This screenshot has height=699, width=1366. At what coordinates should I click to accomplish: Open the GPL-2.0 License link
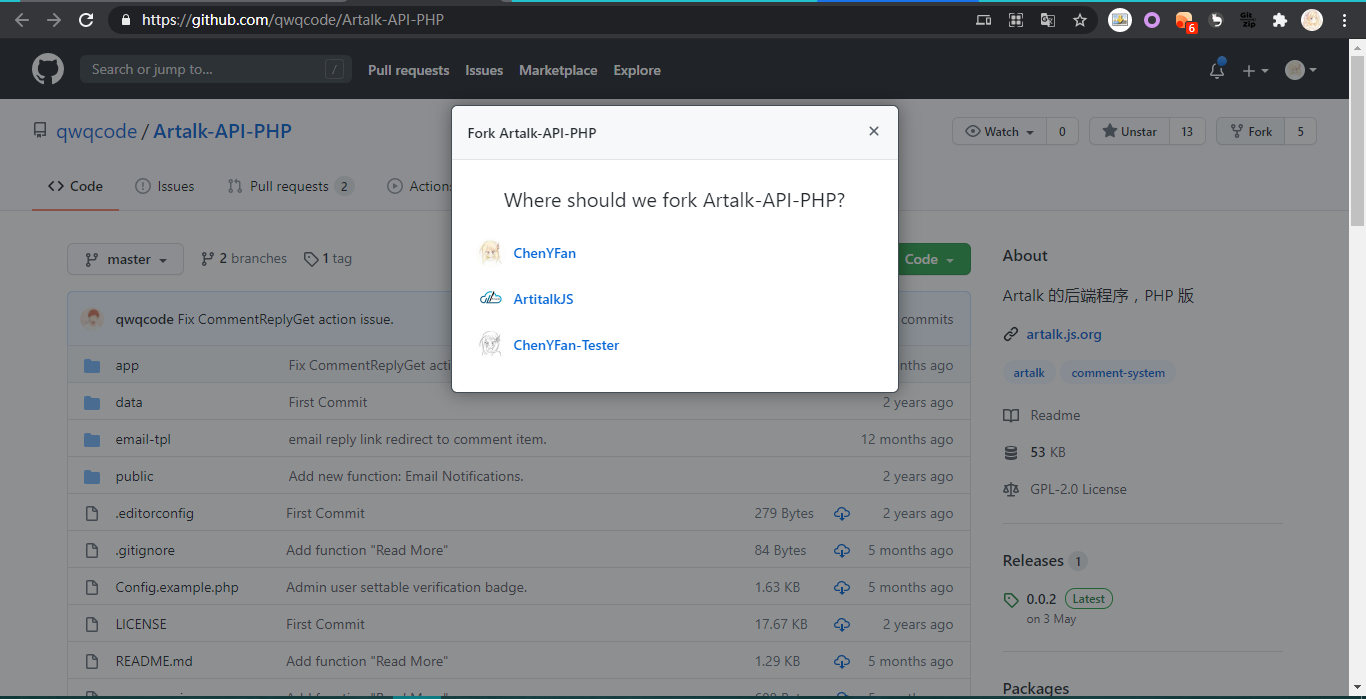coord(1078,489)
